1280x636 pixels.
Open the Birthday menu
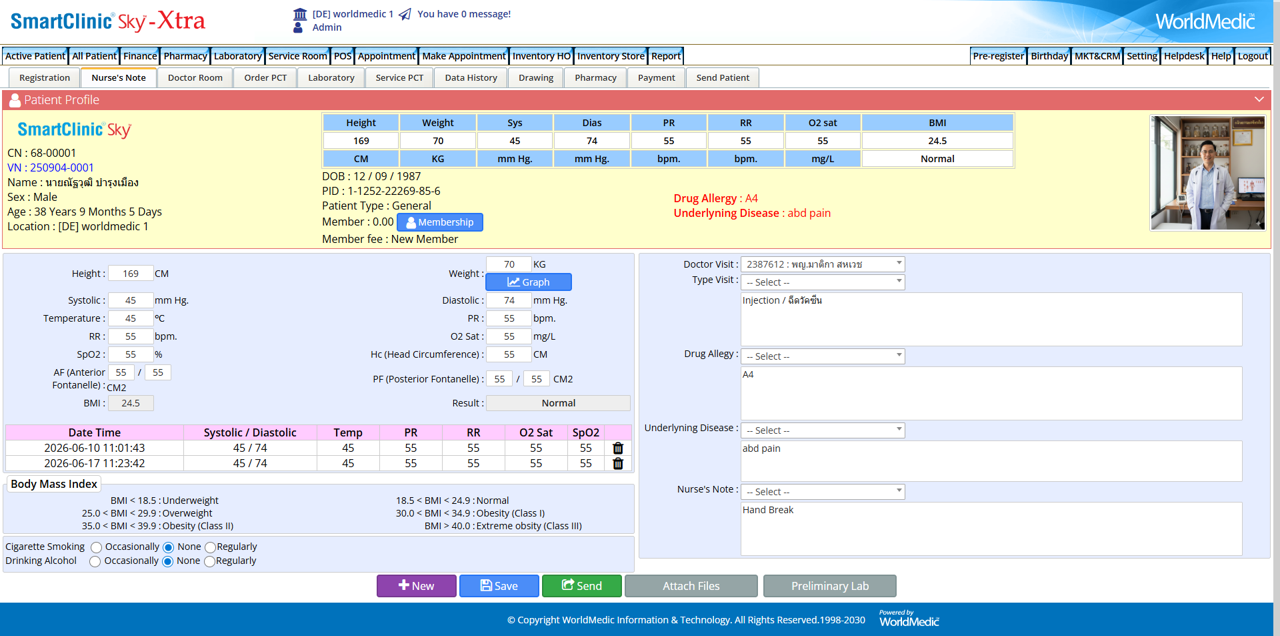pos(1049,56)
